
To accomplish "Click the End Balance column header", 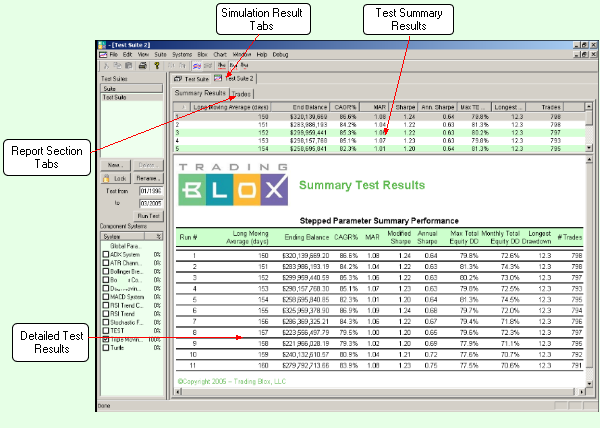I will click(x=300, y=107).
